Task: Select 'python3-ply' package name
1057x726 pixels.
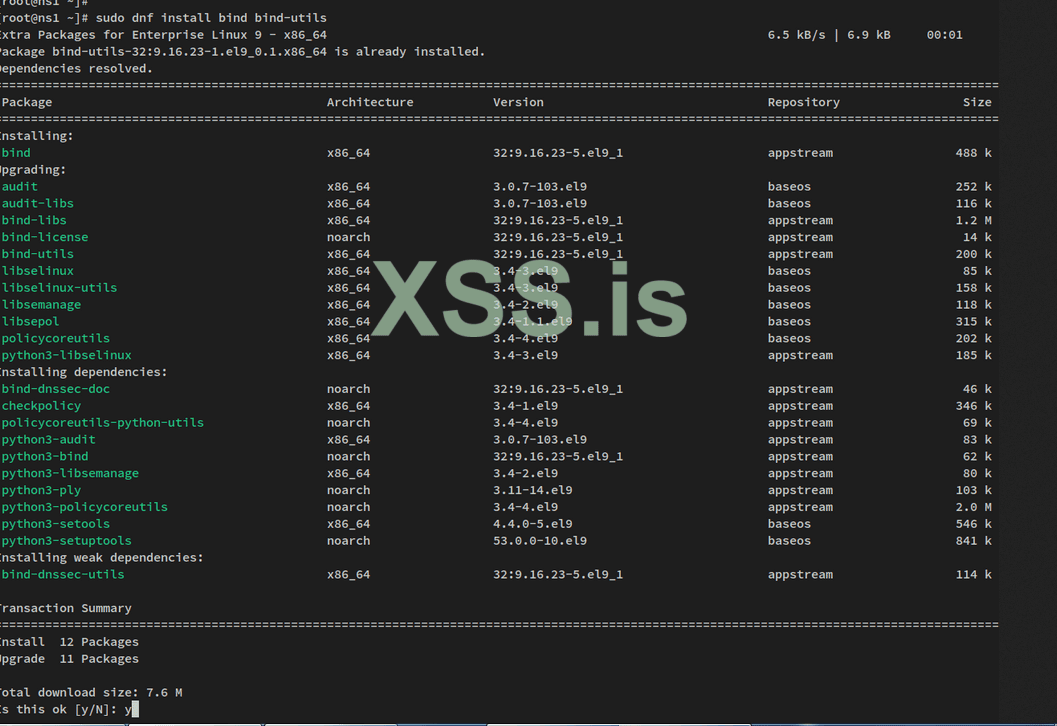Action: [41, 490]
